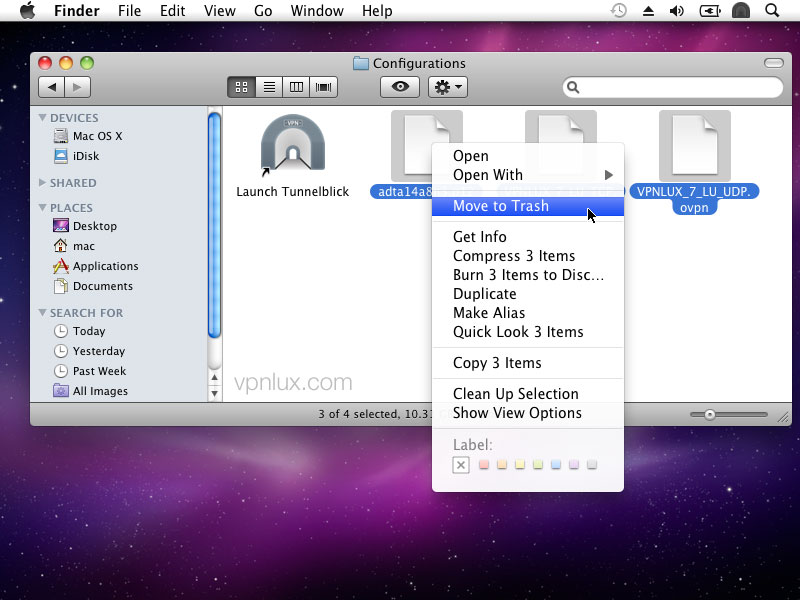This screenshot has width=800, height=600.
Task: Choose Show View Options
Action: pyautogui.click(x=528, y=413)
